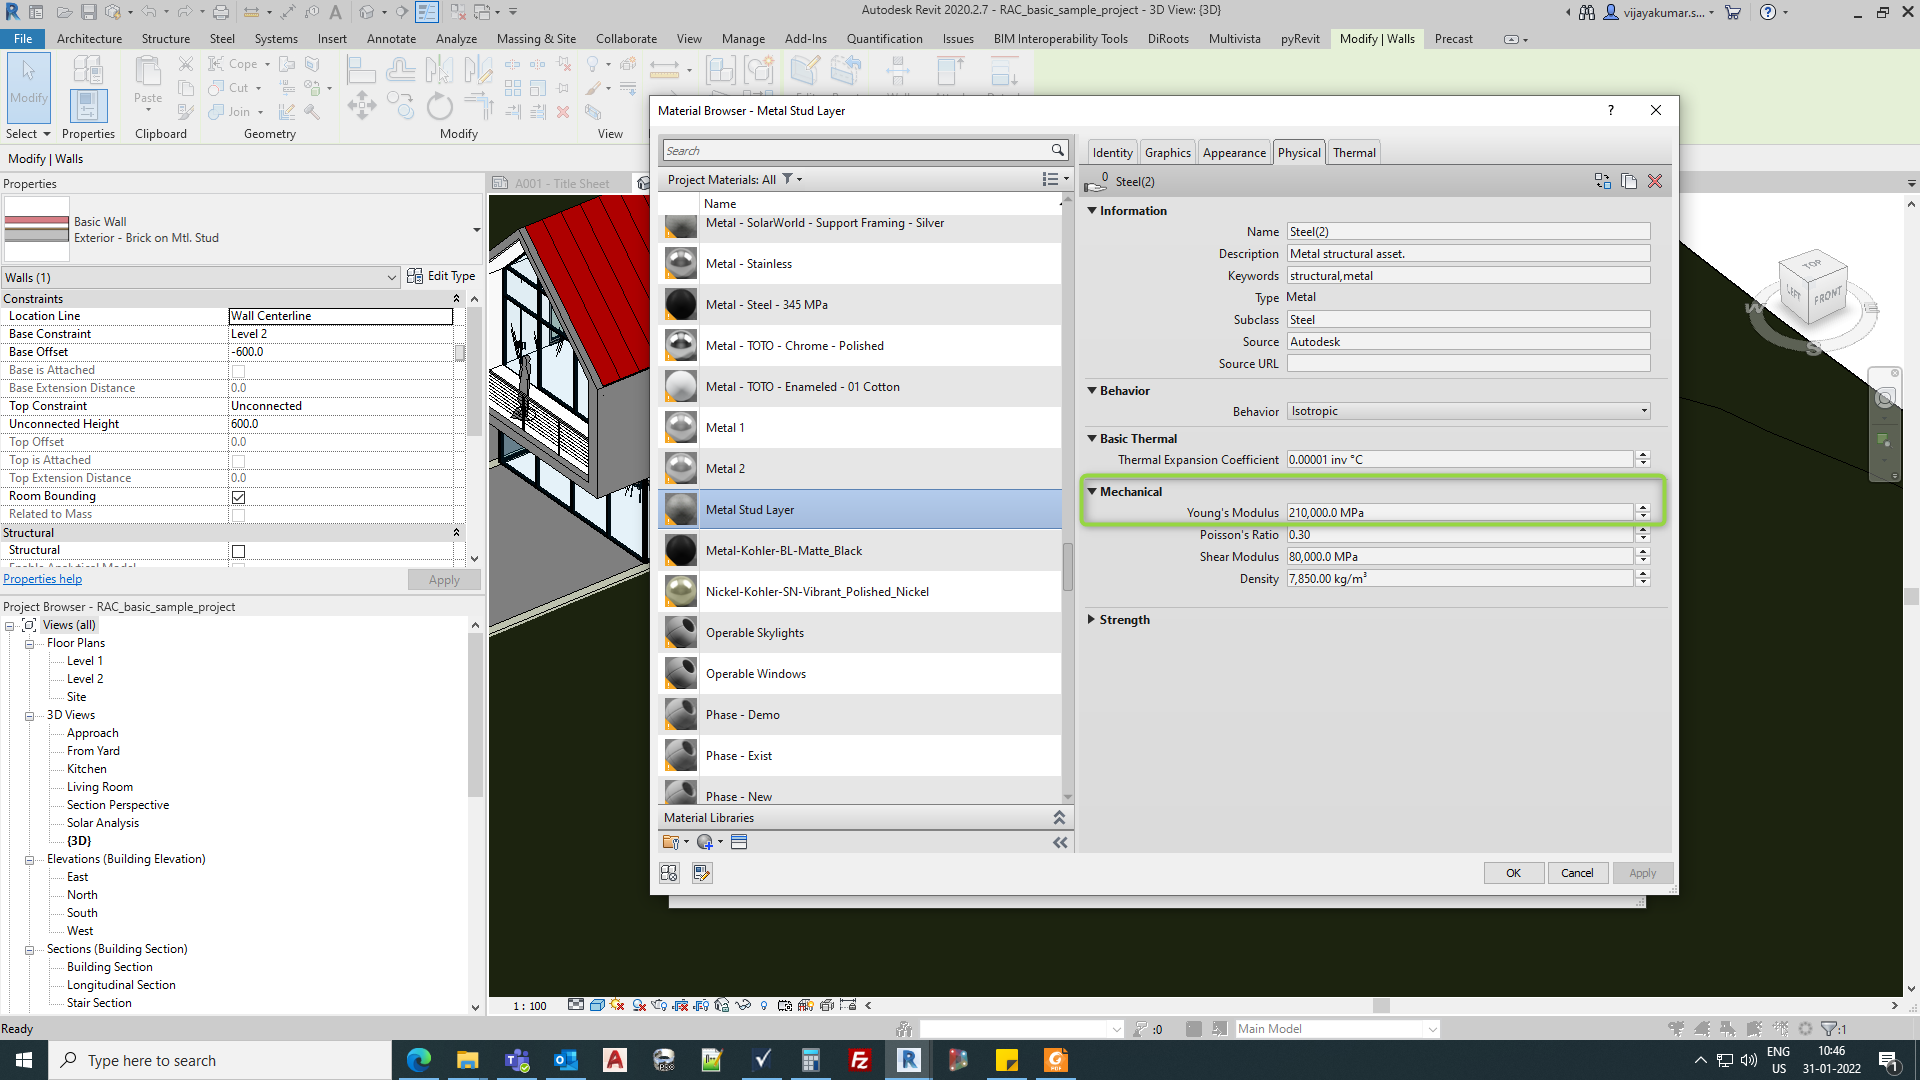
Task: Click the search magnifier in Material Browser
Action: click(1057, 150)
